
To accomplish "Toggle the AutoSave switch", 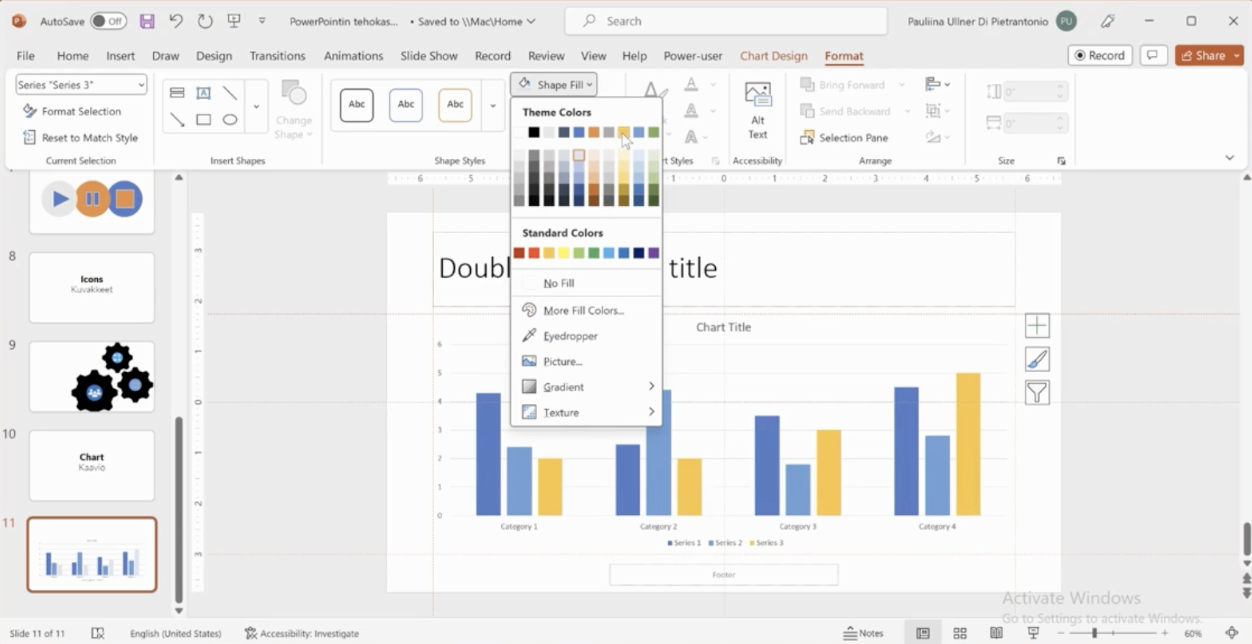I will pyautogui.click(x=108, y=21).
